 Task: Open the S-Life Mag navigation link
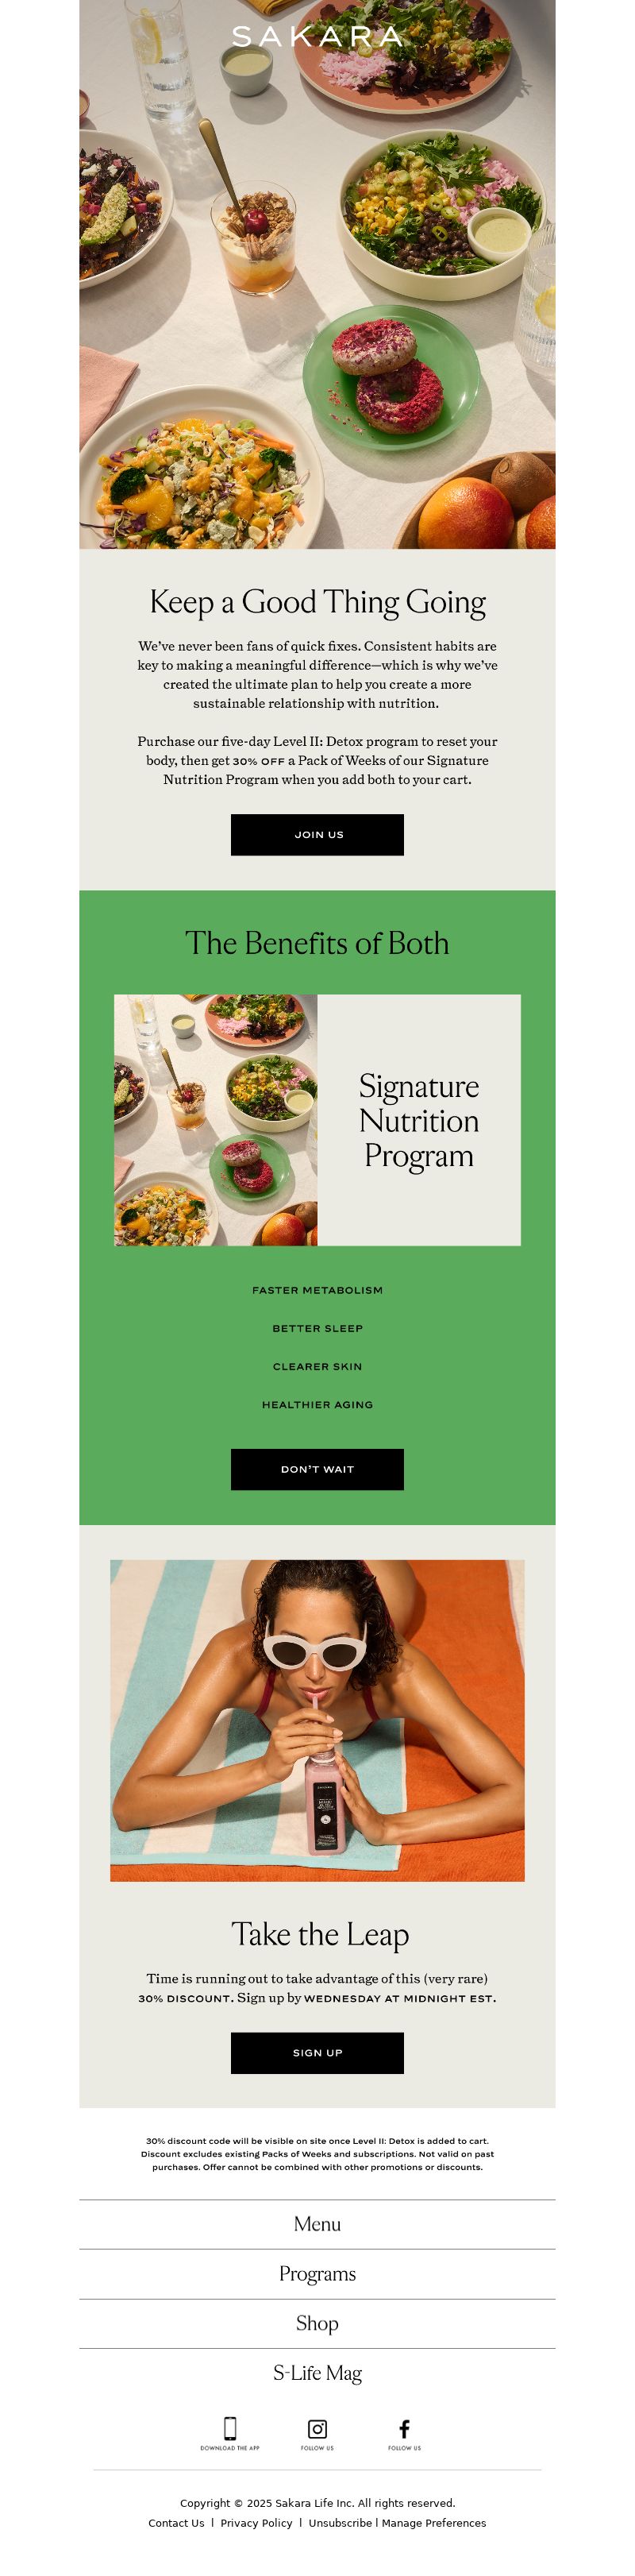tap(317, 2373)
